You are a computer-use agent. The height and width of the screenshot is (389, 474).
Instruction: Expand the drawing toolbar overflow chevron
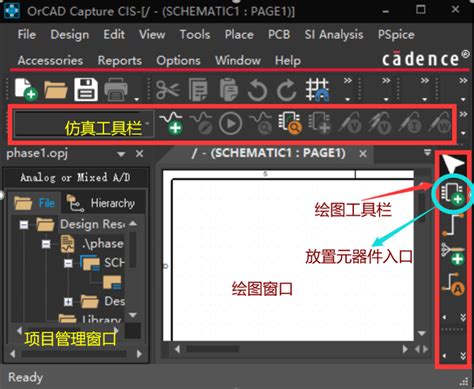(x=463, y=317)
